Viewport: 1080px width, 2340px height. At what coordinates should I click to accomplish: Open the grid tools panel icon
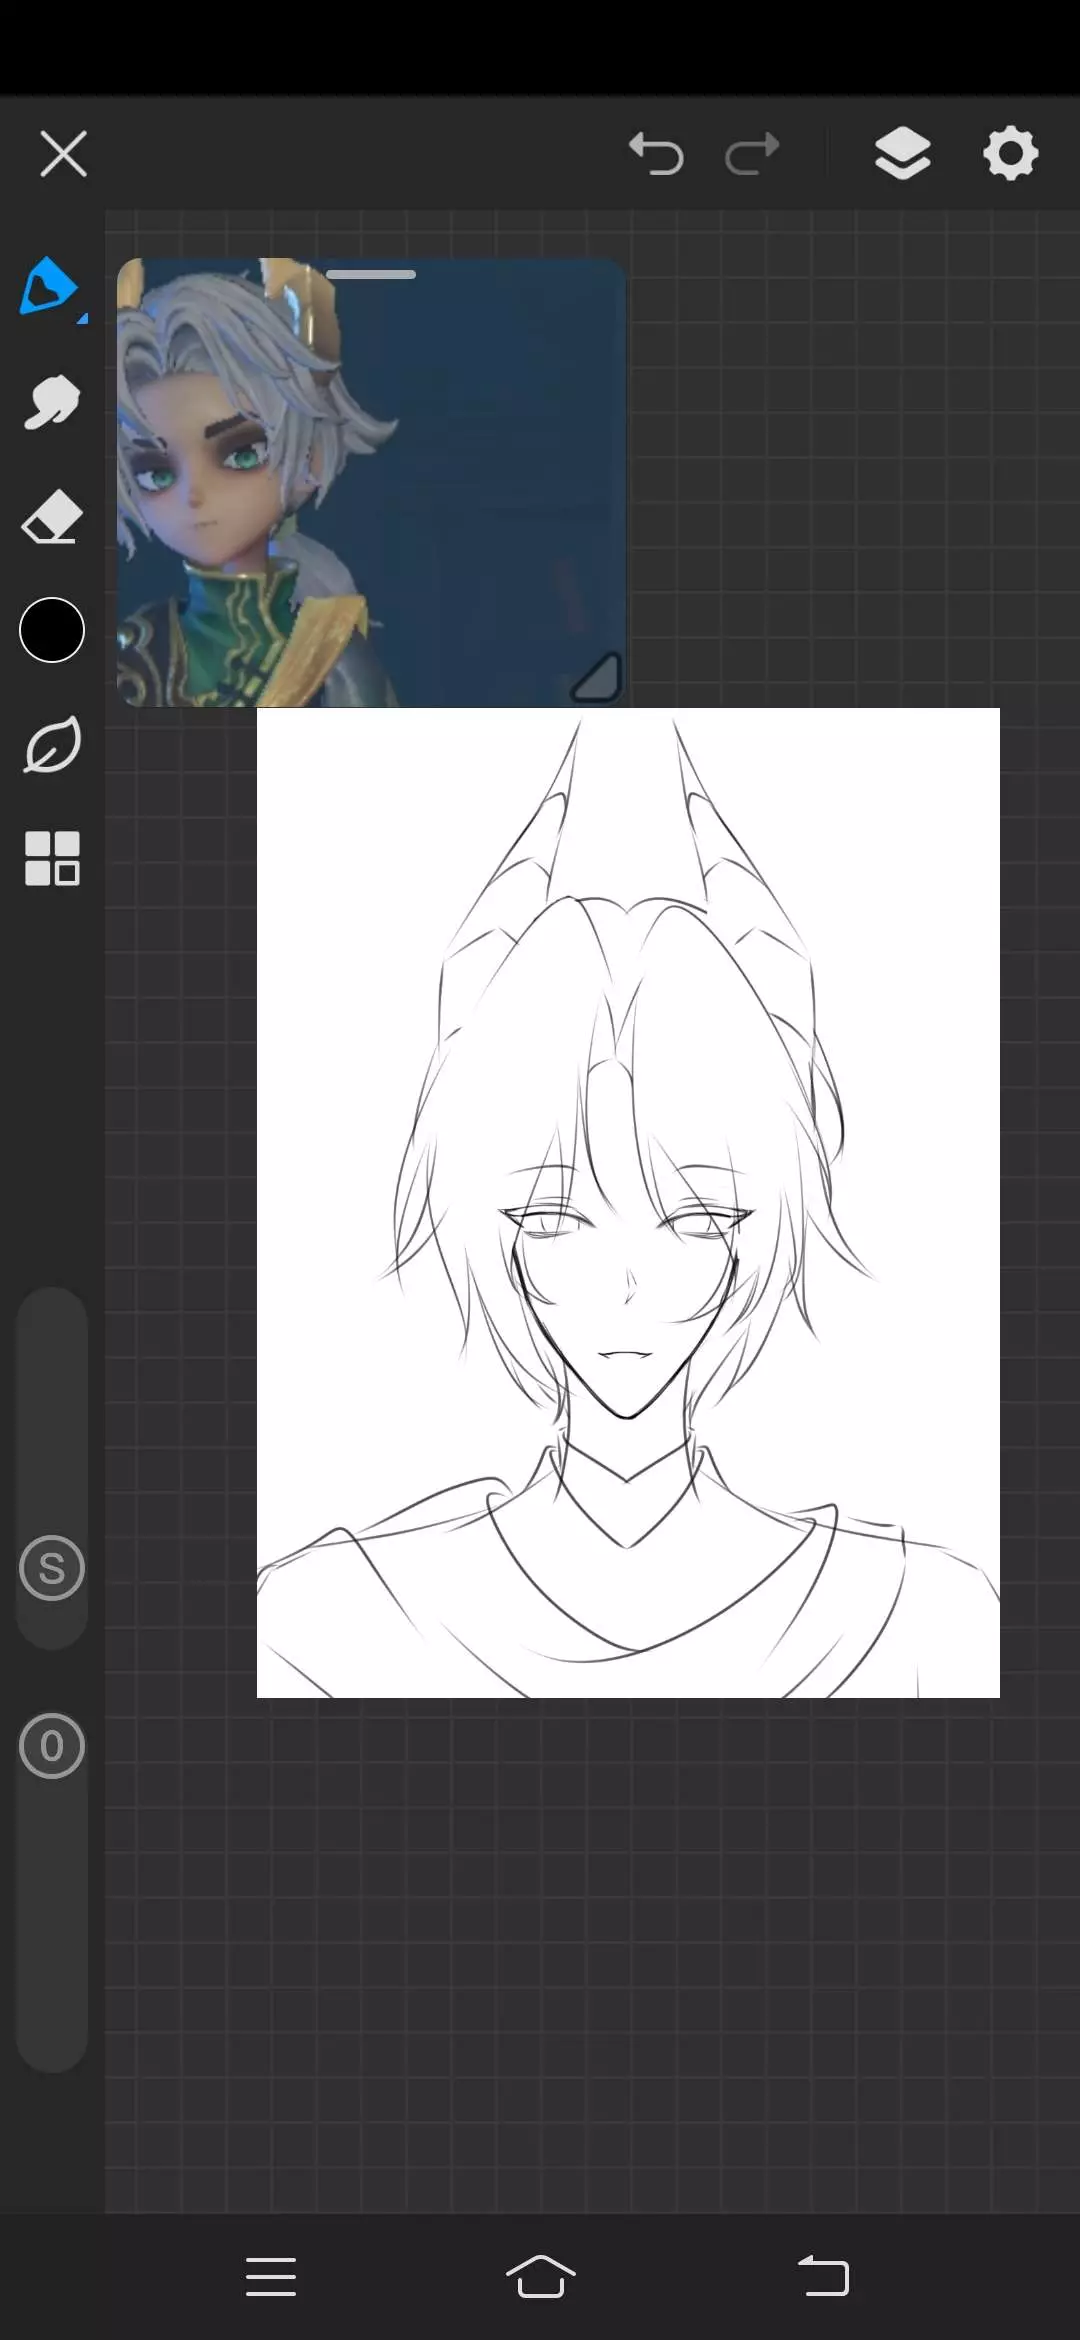[52, 859]
